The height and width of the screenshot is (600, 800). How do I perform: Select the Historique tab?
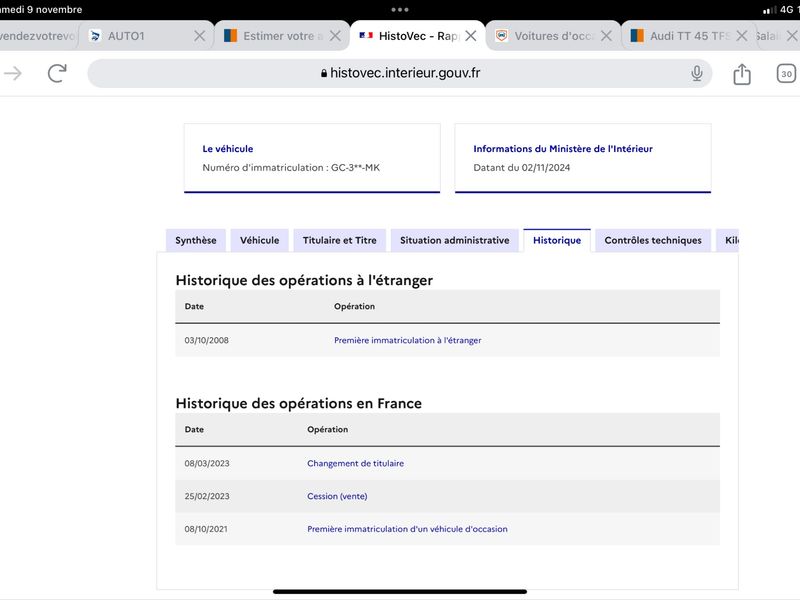point(557,240)
